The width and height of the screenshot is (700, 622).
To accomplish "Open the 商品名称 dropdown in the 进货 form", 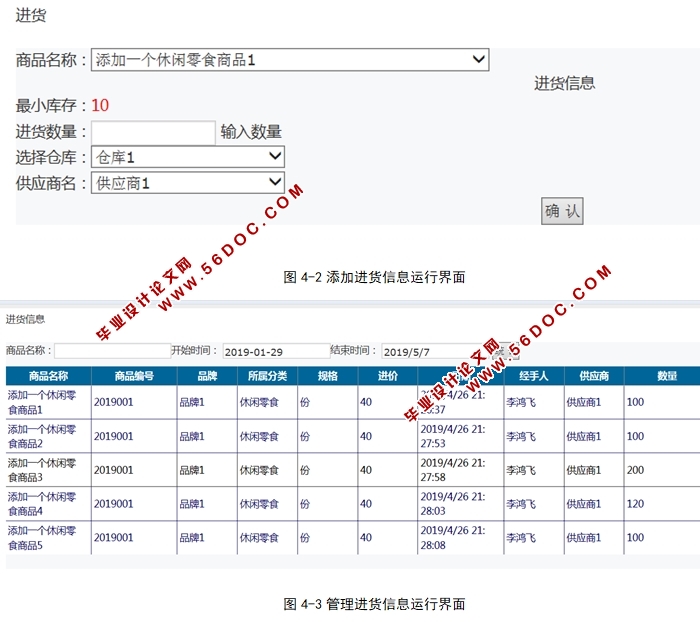I will 290,60.
